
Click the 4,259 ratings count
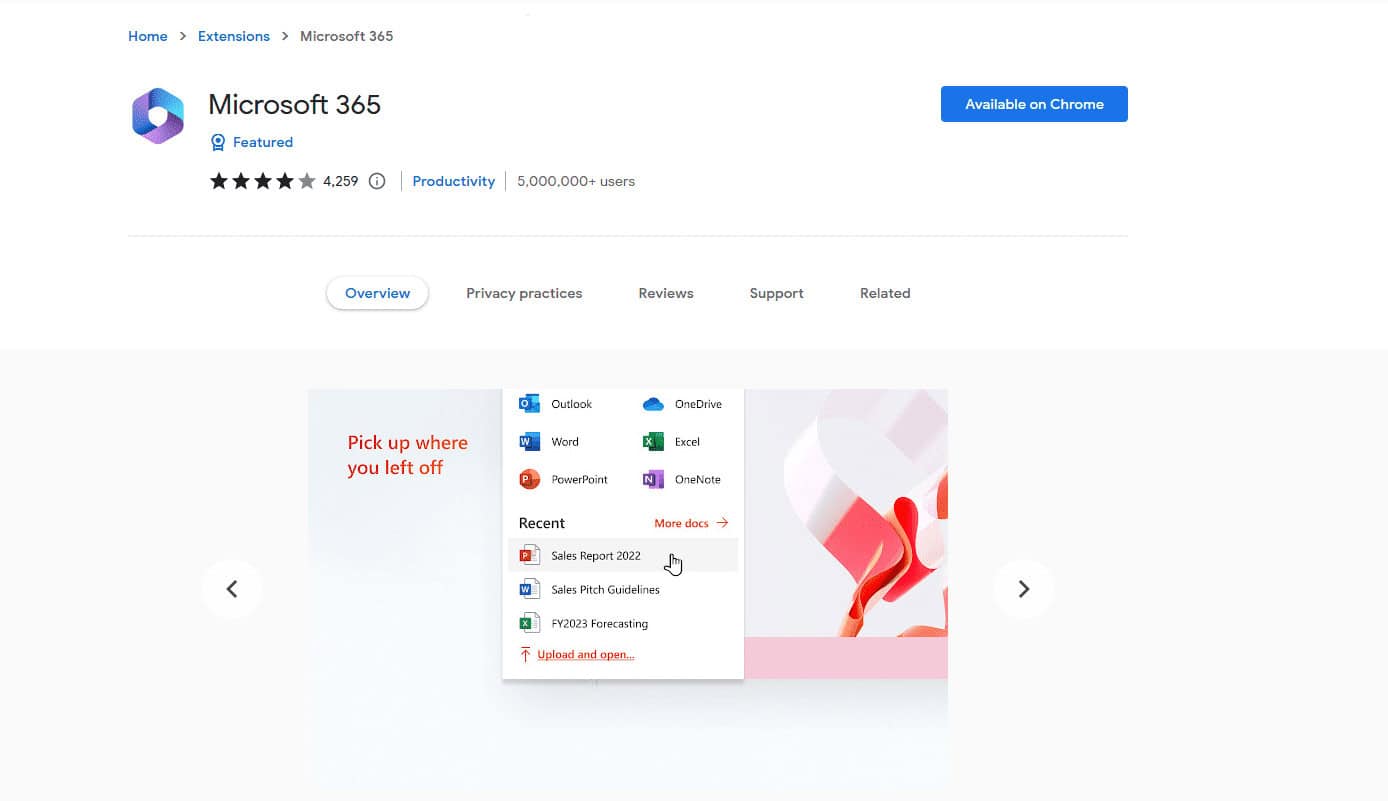click(341, 181)
